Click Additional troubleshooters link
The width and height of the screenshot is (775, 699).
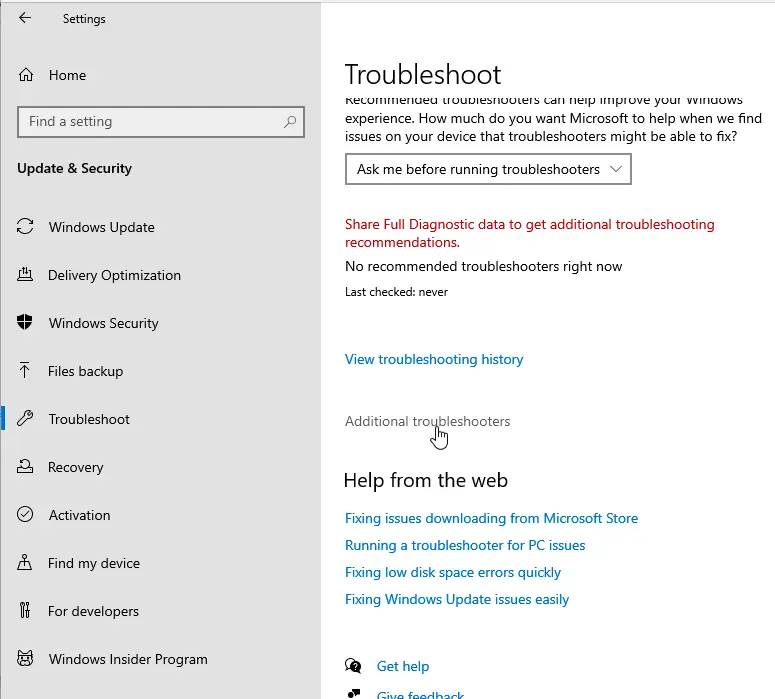(x=427, y=421)
